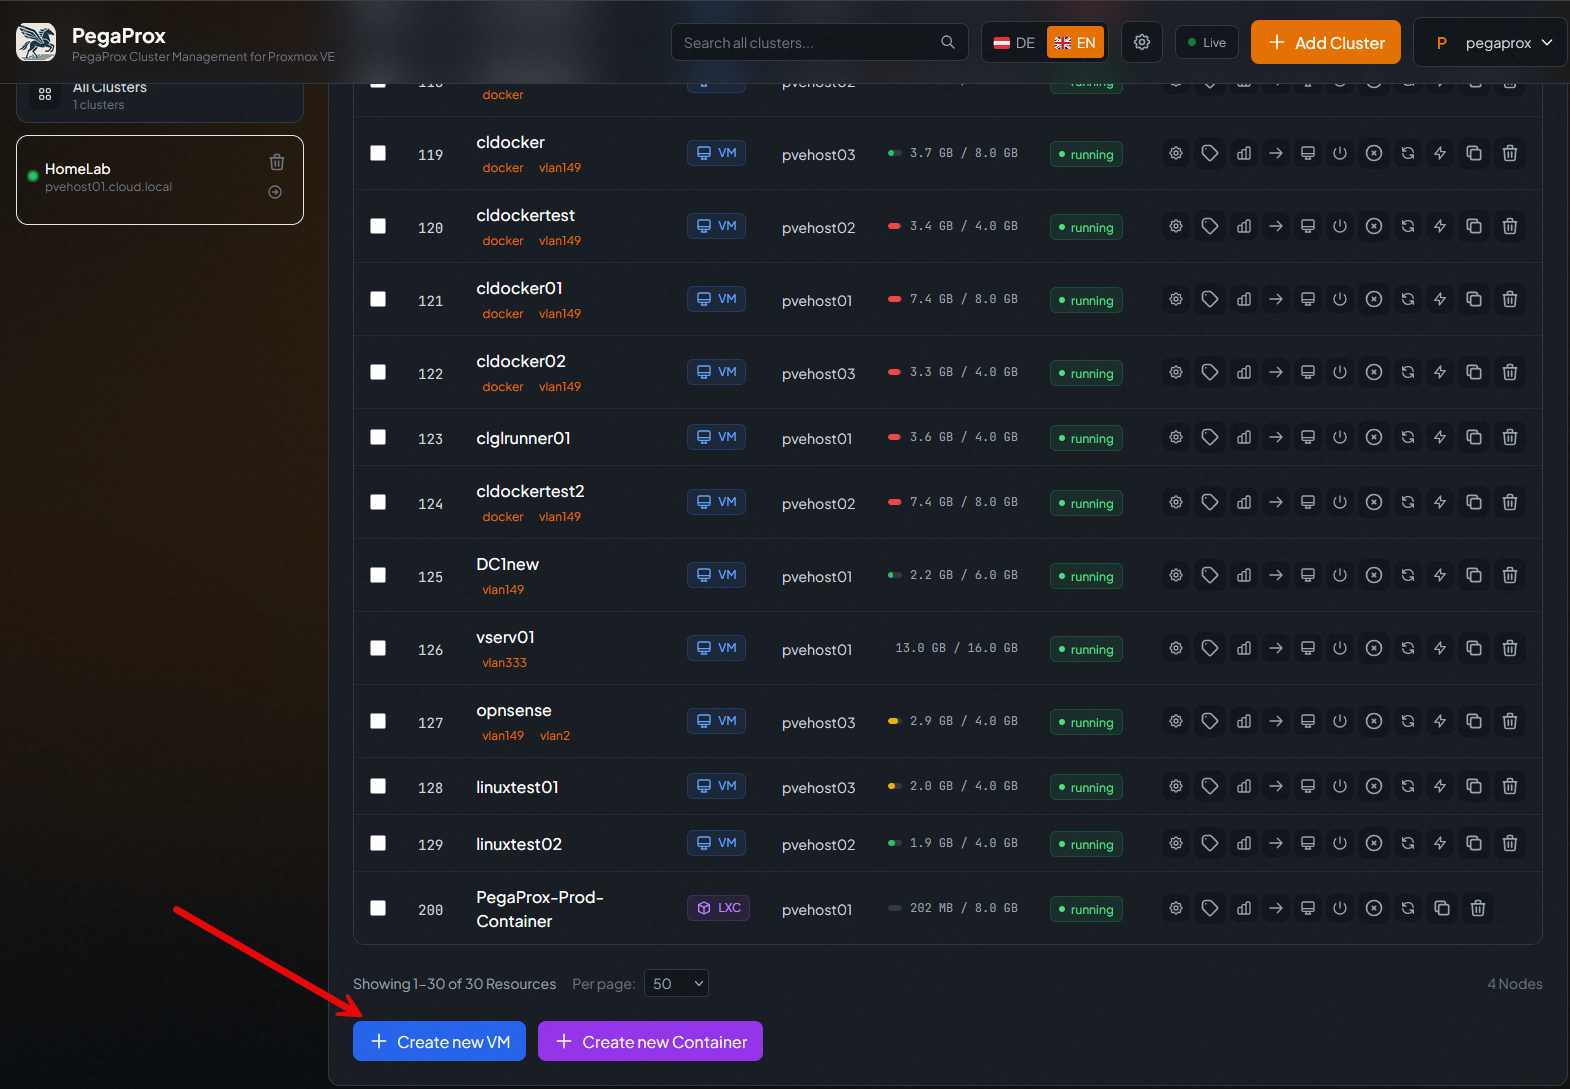This screenshot has height=1089, width=1570.
Task: Click Create new Container button
Action: tap(650, 1041)
